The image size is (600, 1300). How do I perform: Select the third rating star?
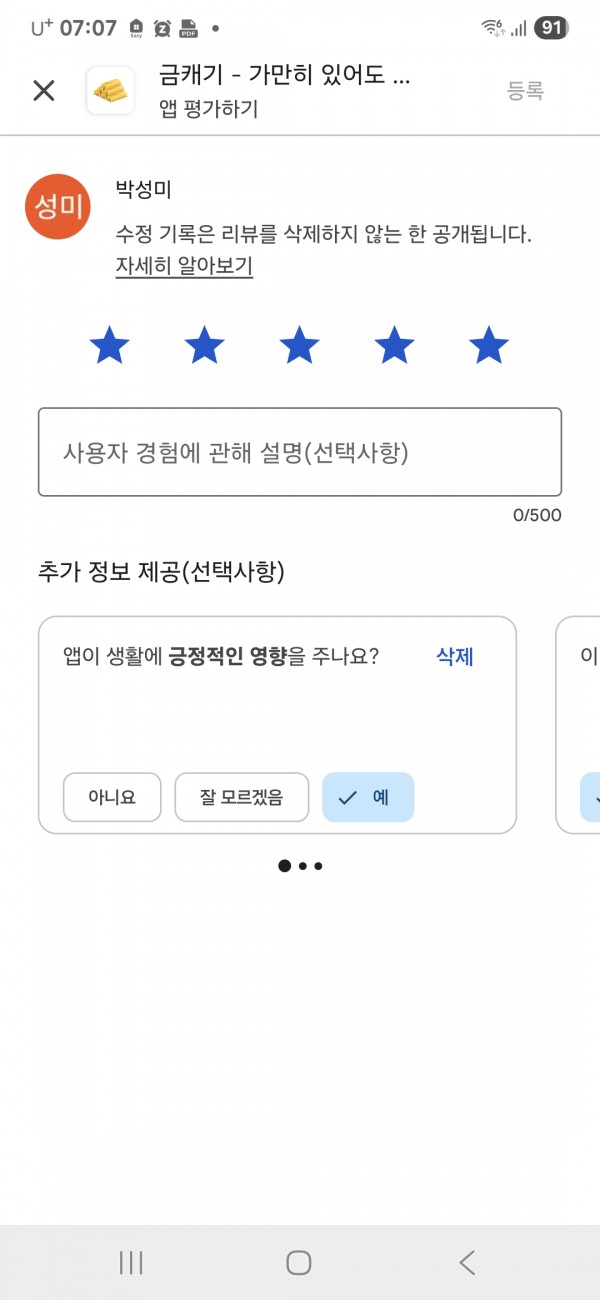point(299,345)
